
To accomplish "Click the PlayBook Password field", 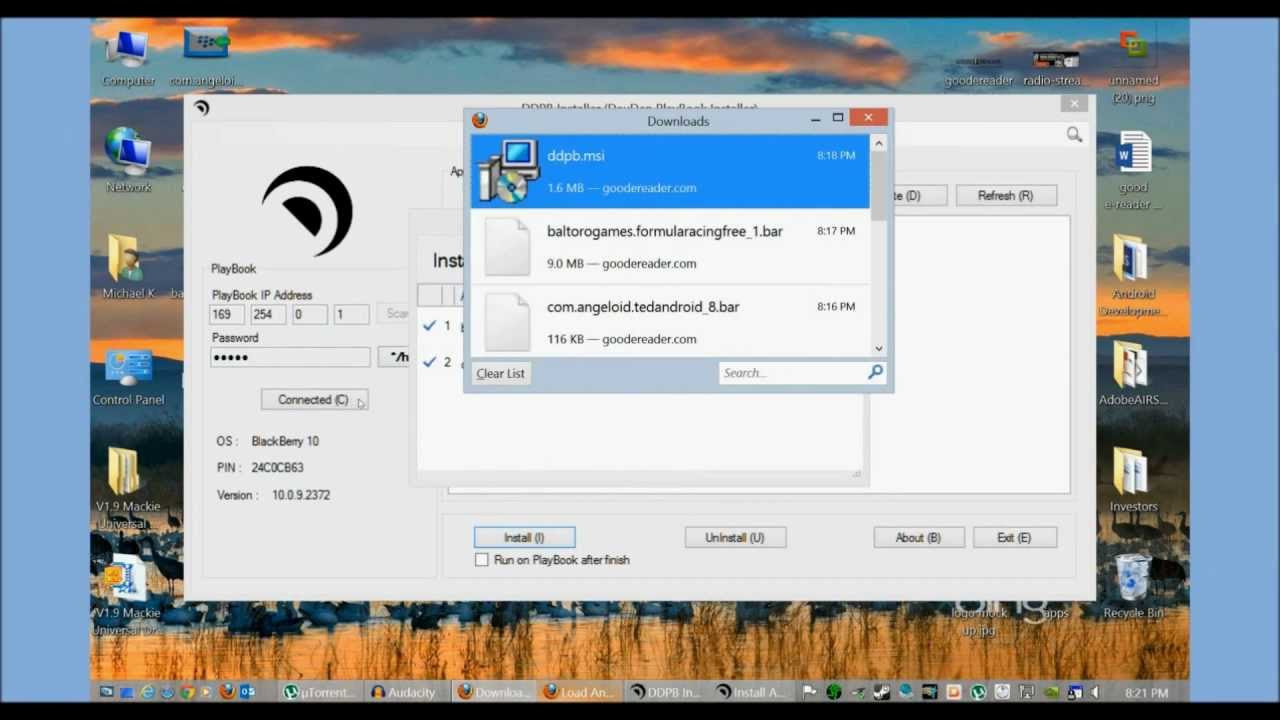I will click(x=290, y=357).
